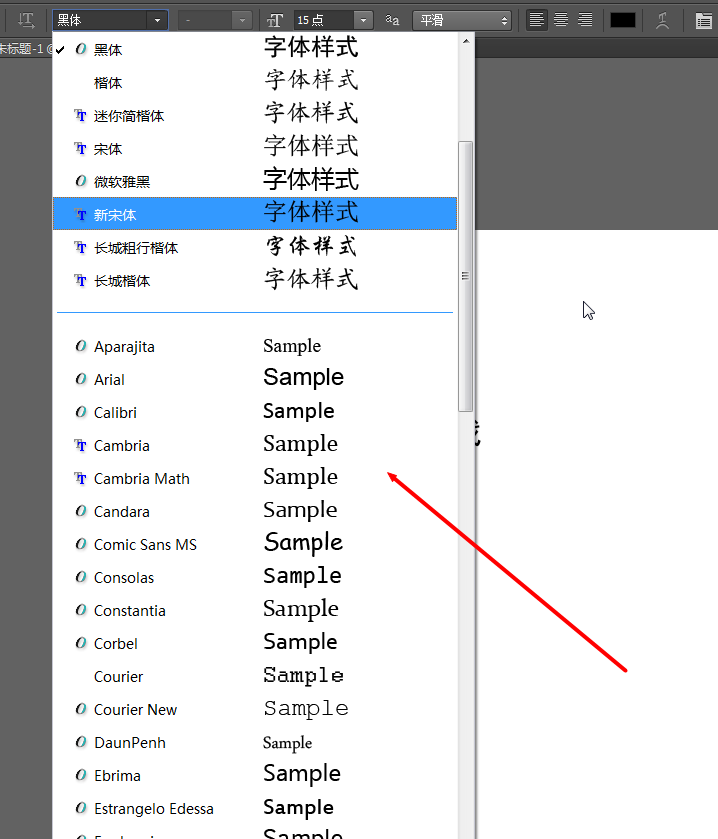The height and width of the screenshot is (839, 718).
Task: Choose the Estrangelo Edessa font
Action: click(x=255, y=808)
